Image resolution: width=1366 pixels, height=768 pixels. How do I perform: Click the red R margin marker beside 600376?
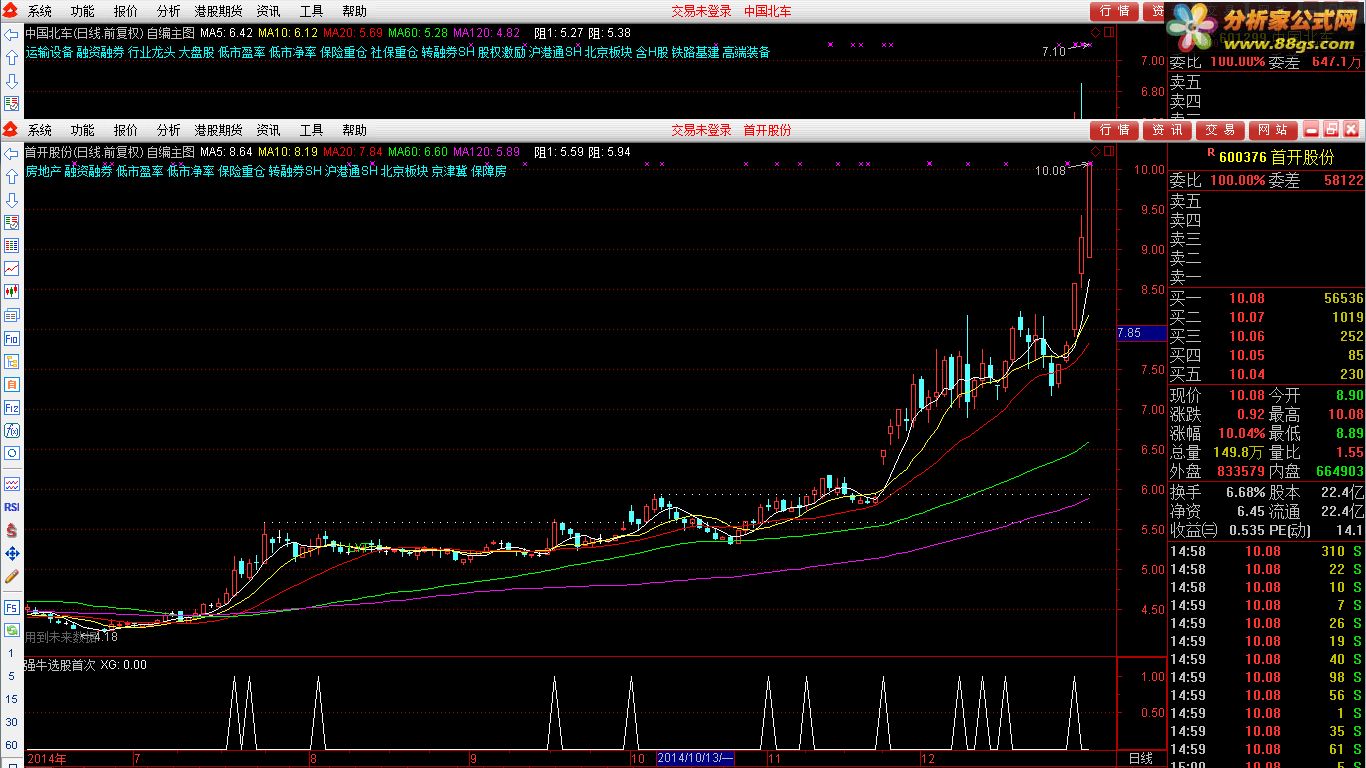[x=1211, y=154]
